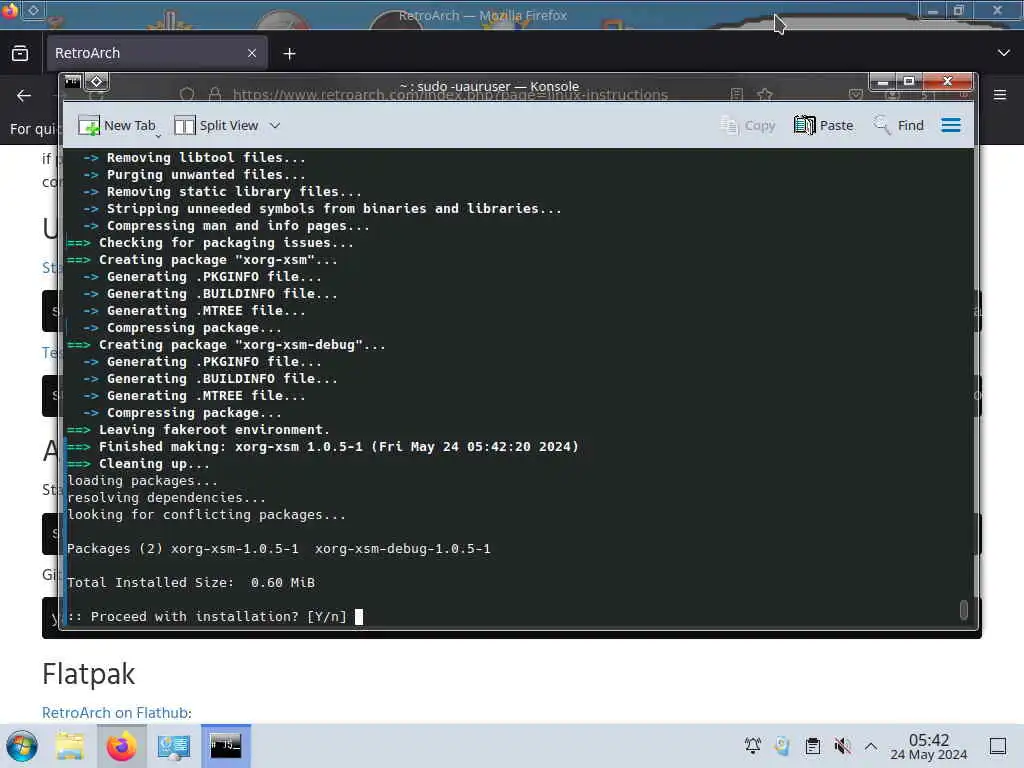Switch to Konsole on the taskbar
This screenshot has height=768, width=1024.
225,746
